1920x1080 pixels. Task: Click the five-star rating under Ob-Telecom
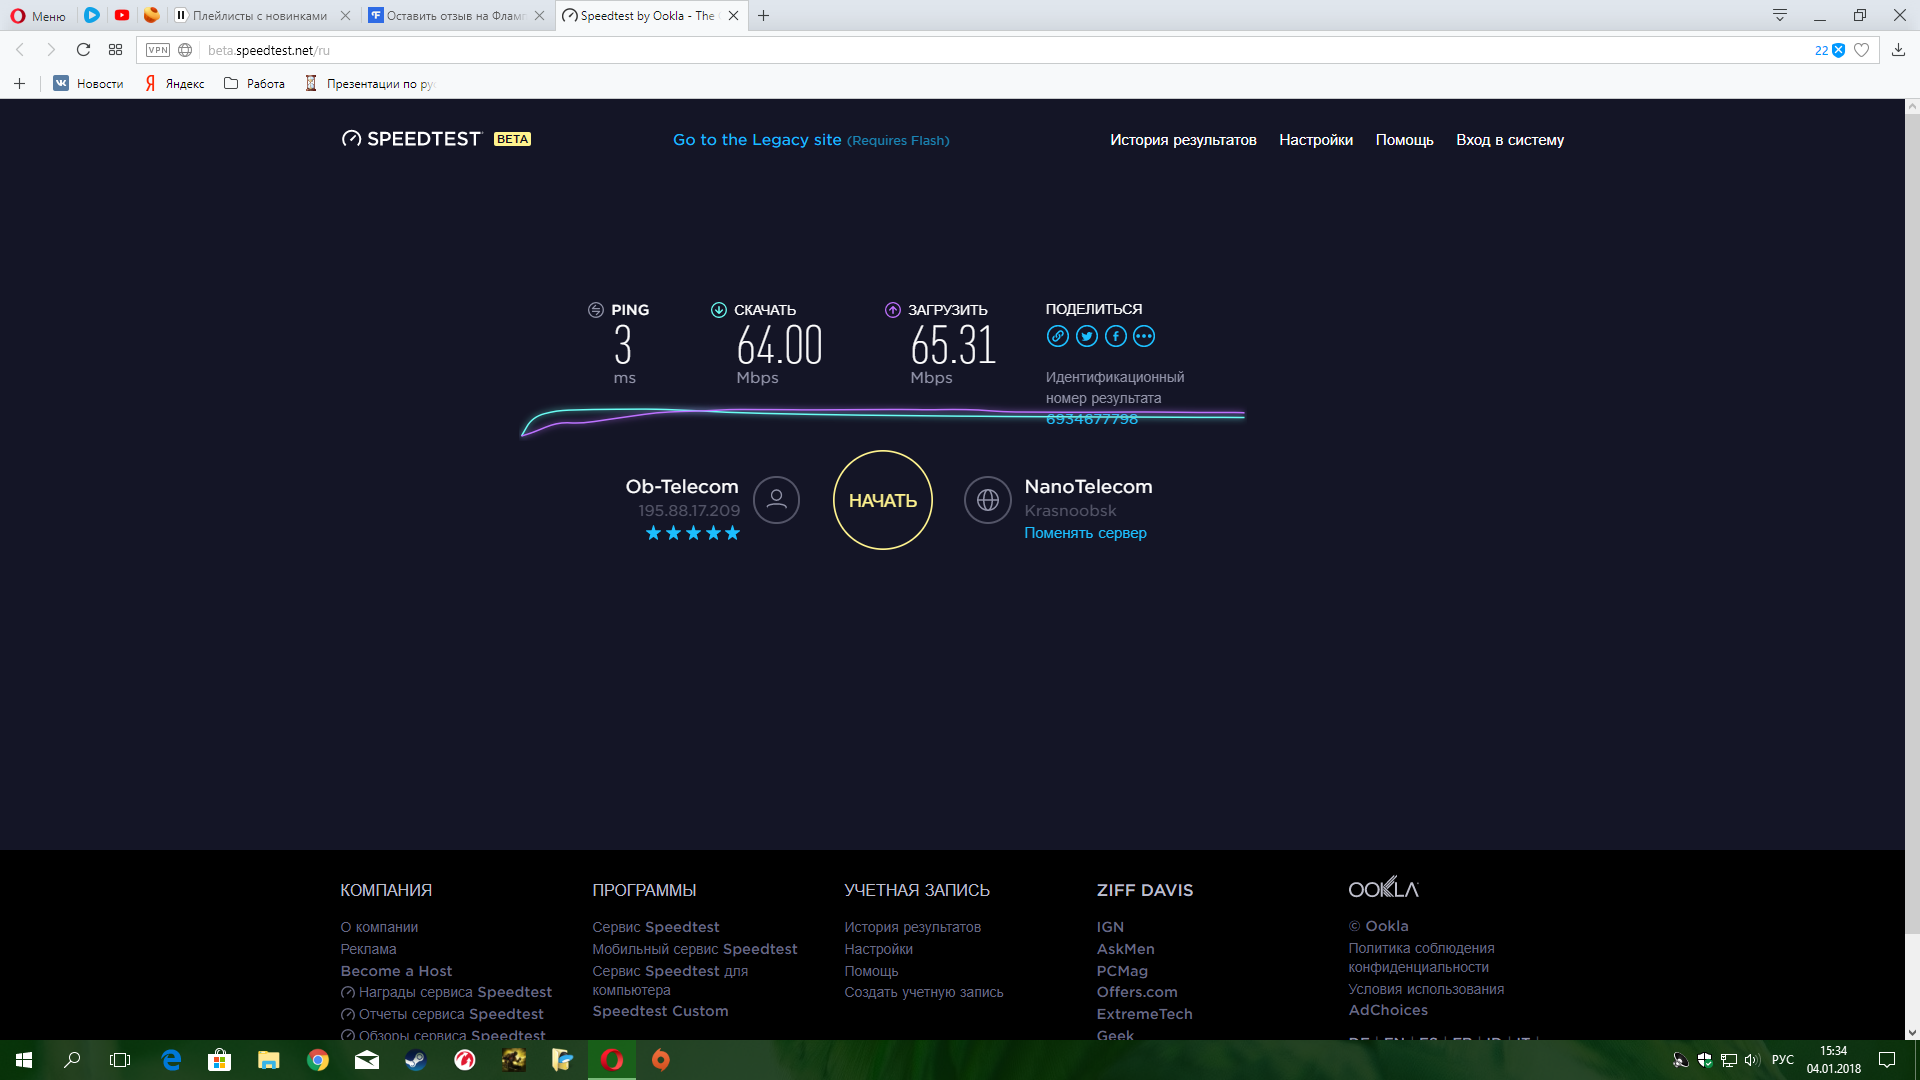pyautogui.click(x=693, y=533)
